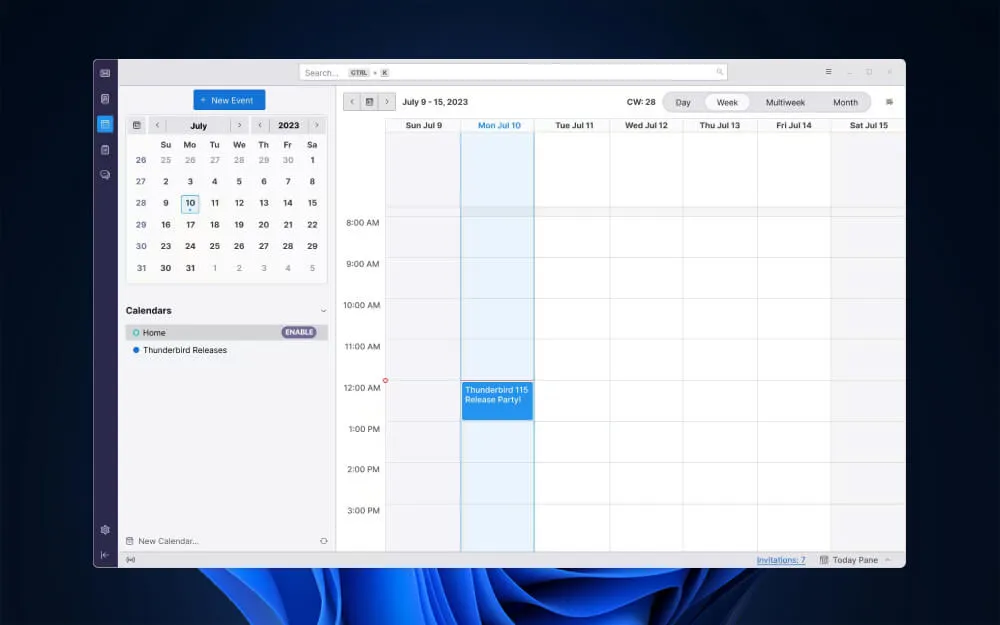
Task: Open Settings via the gear icon
Action: pos(105,530)
